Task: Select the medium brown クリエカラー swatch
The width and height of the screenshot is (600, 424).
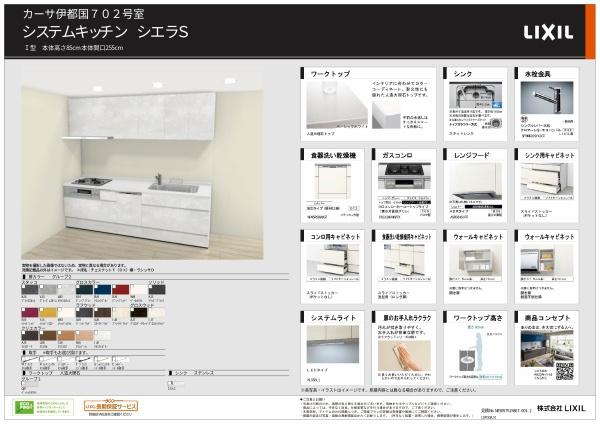Action: (x=48, y=336)
